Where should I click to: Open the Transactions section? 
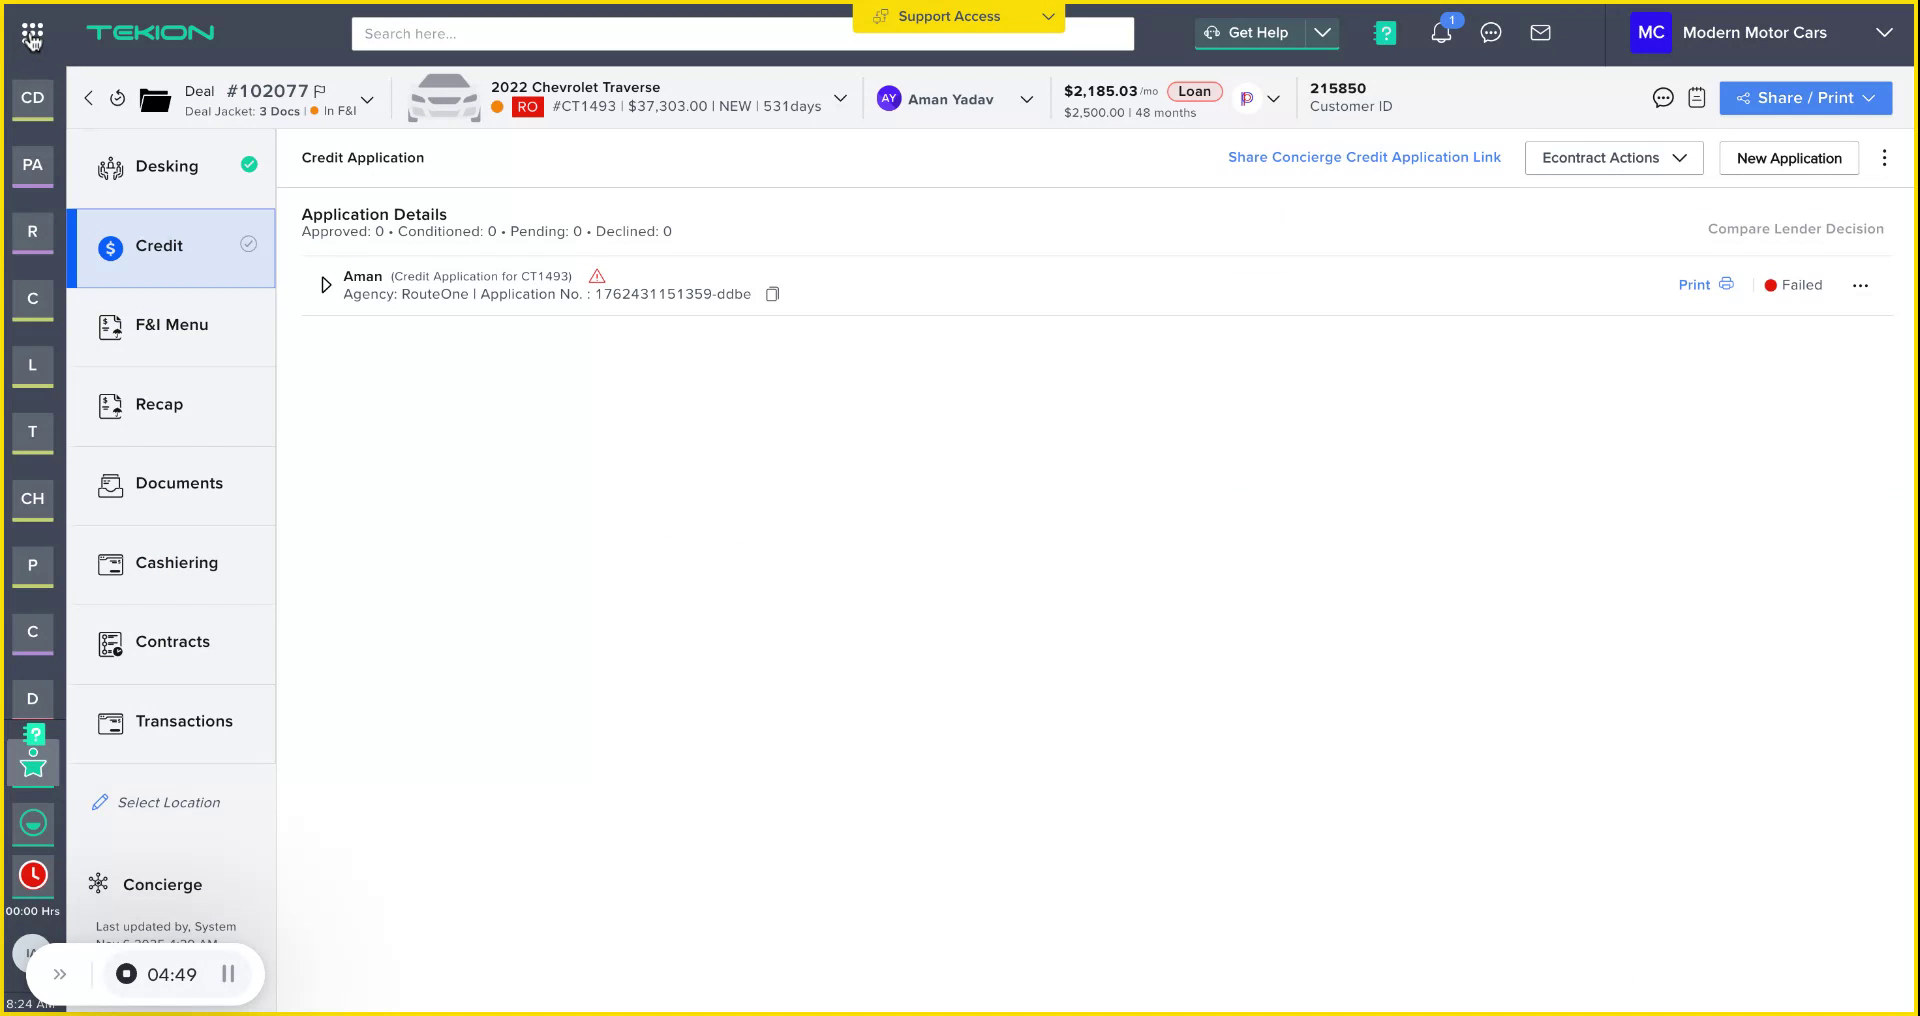183,721
